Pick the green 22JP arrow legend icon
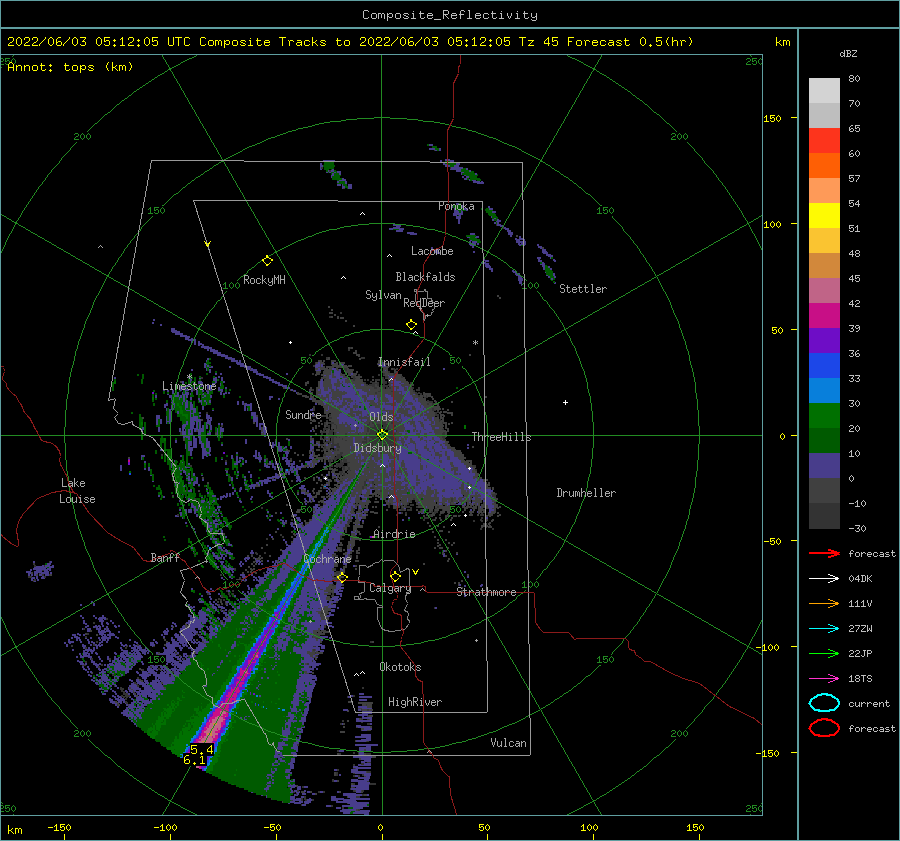This screenshot has height=841, width=900. (x=824, y=653)
